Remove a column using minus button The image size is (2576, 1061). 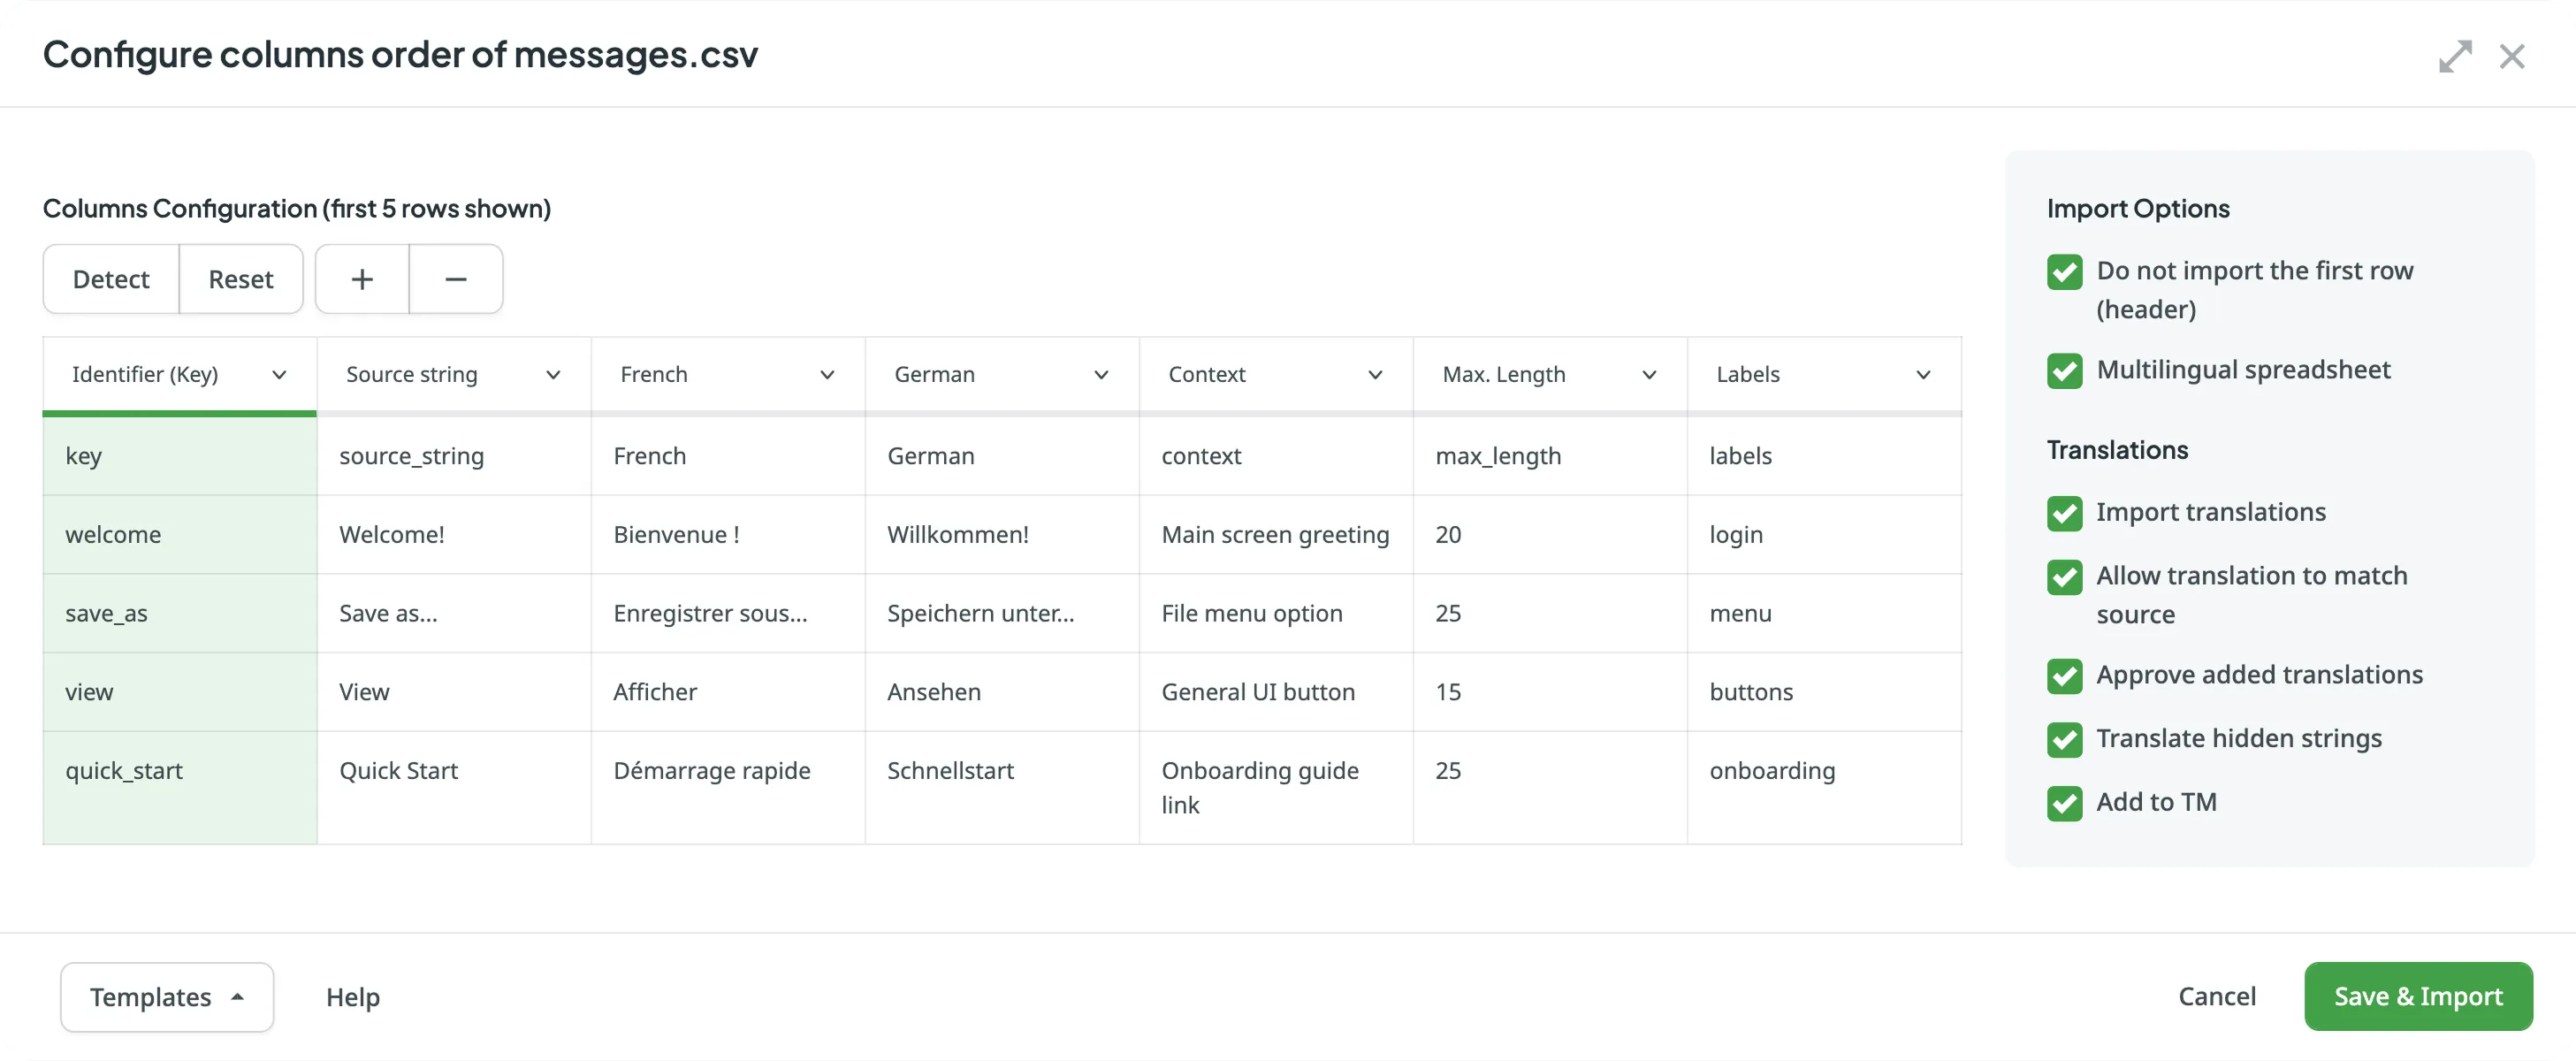(456, 278)
